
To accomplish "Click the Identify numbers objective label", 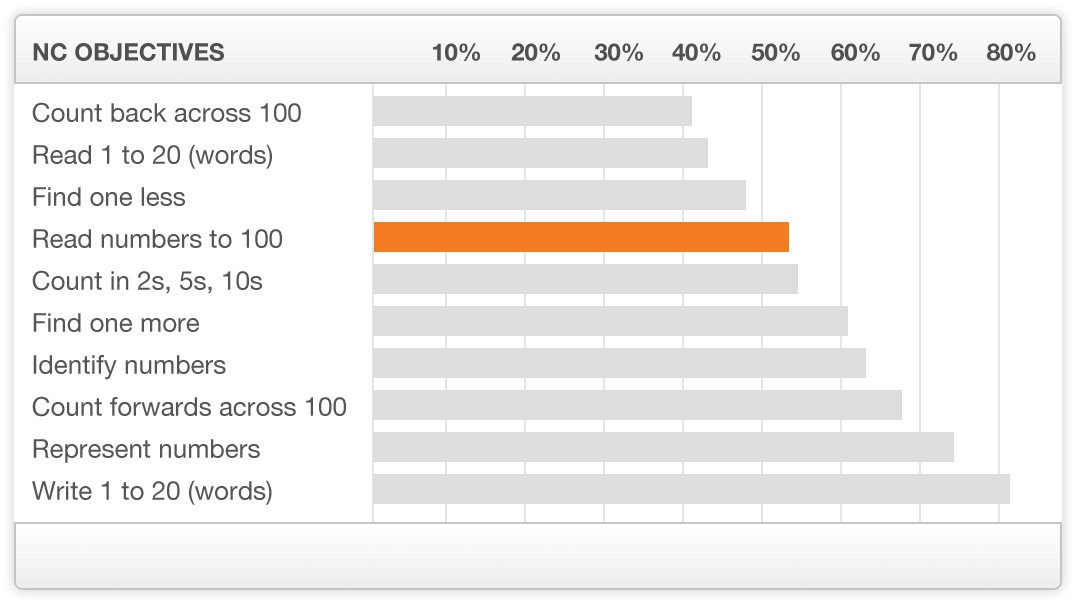I will [129, 365].
